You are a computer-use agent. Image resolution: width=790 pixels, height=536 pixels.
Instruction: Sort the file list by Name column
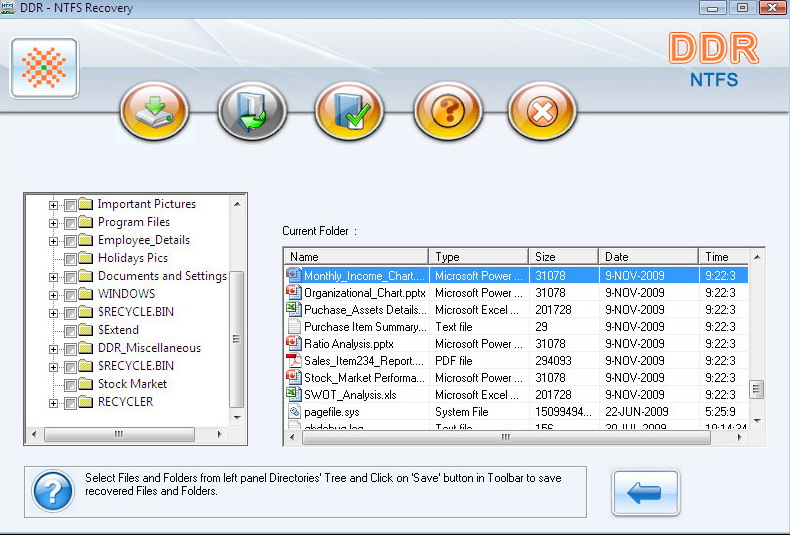(356, 257)
